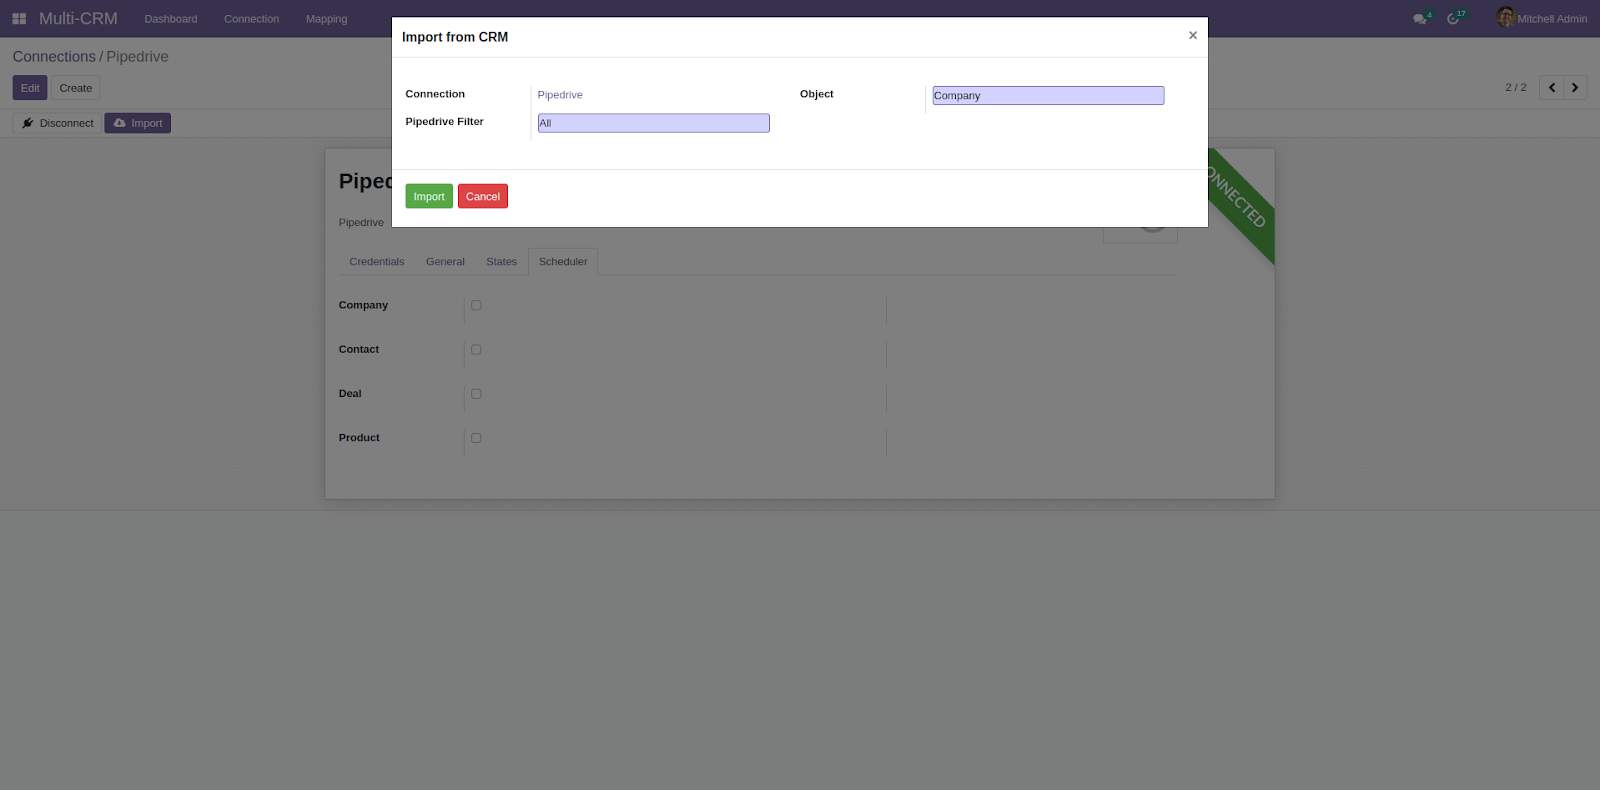Open the conversations chat icon
Screen dimensions: 1600x790
(x=1420, y=19)
